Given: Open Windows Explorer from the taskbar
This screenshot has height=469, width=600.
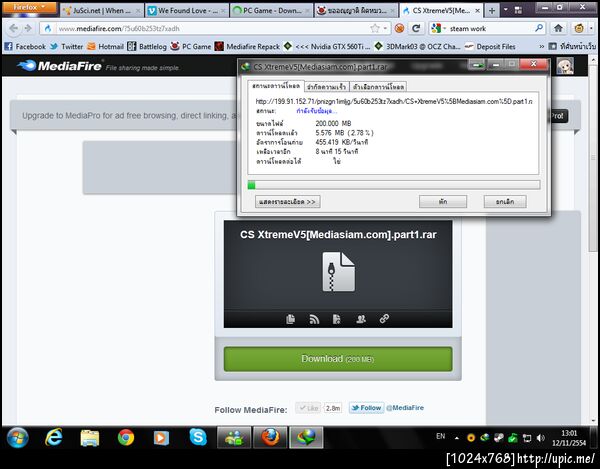Looking at the screenshot, I should click(90, 438).
